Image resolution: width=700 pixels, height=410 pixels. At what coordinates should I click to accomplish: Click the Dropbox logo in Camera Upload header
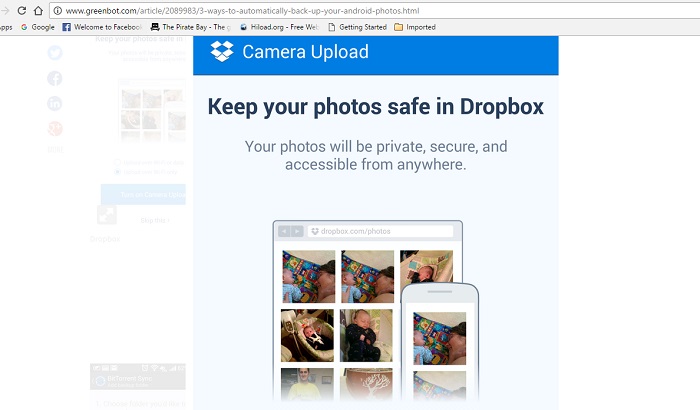[222, 52]
